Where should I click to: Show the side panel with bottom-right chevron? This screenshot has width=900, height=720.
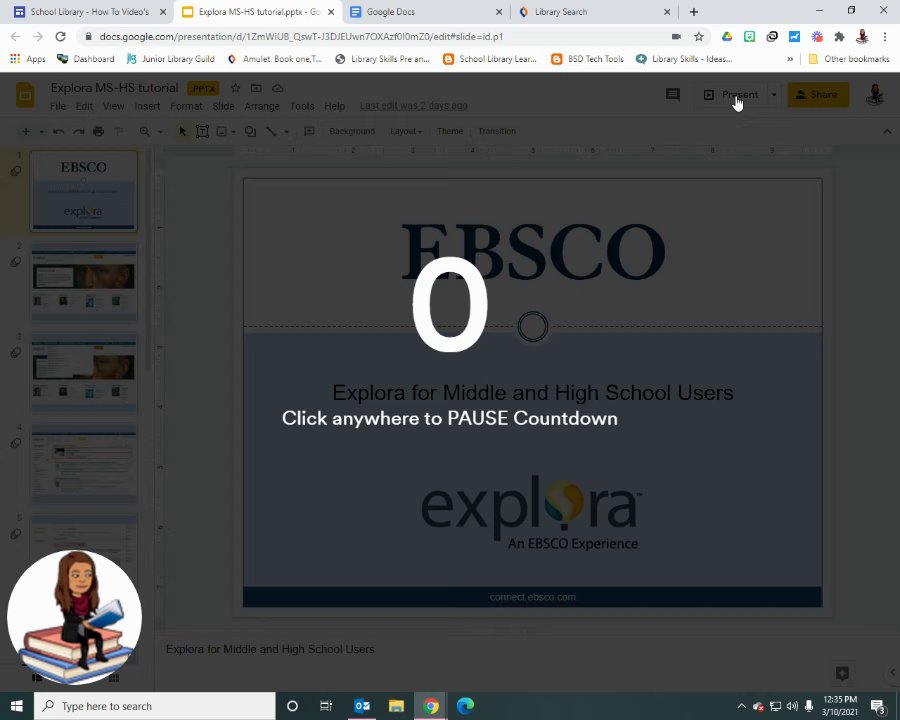[893, 672]
